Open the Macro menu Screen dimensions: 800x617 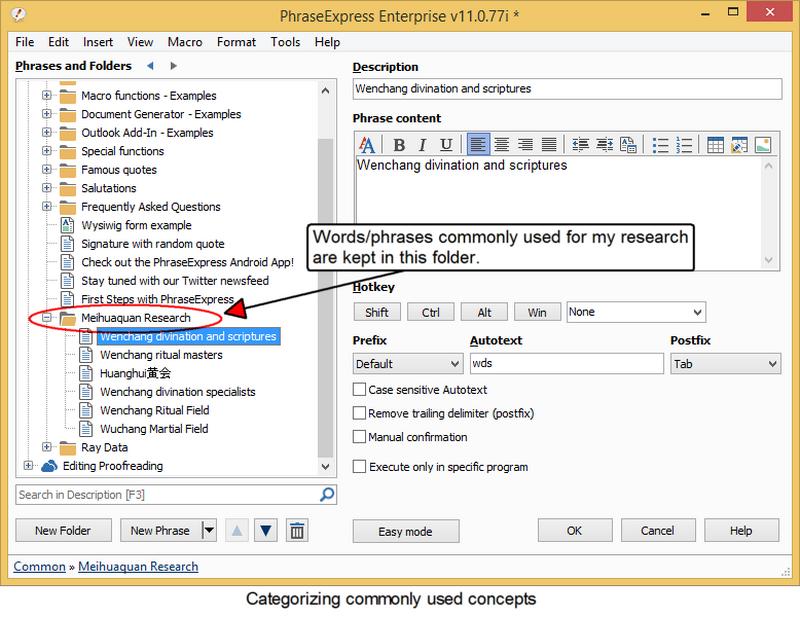click(185, 42)
